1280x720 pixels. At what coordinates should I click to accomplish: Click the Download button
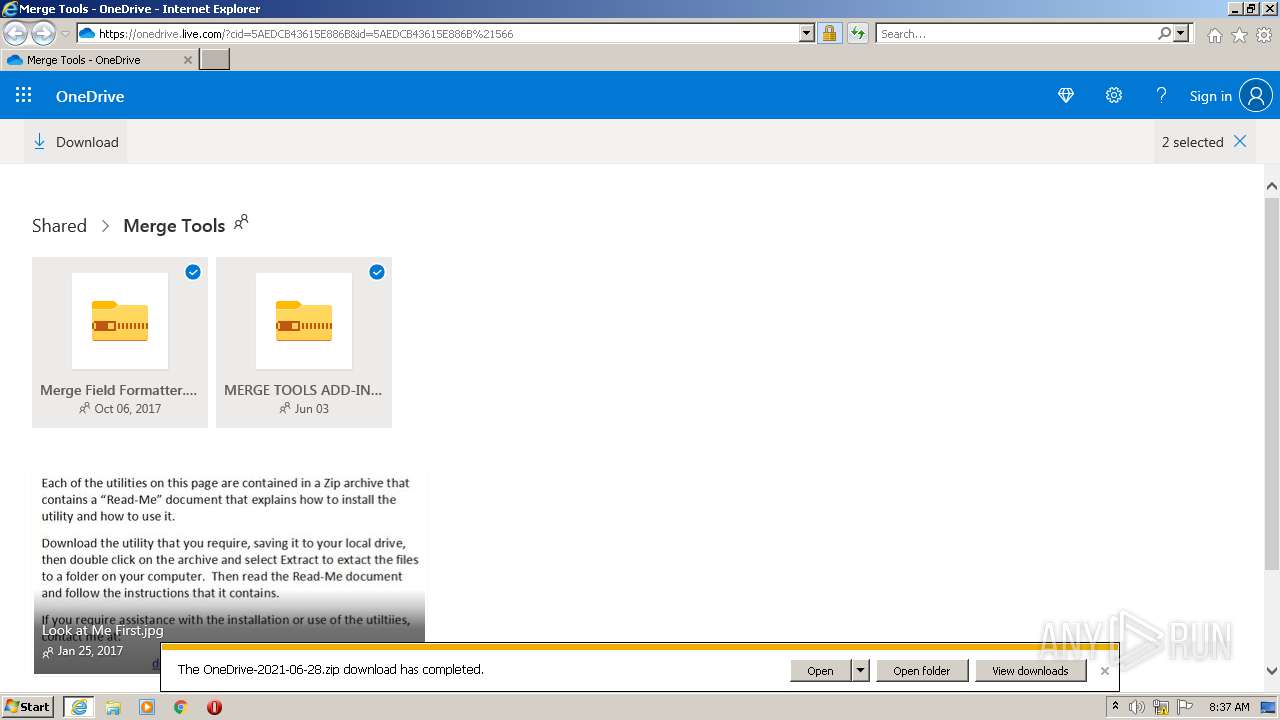point(76,142)
